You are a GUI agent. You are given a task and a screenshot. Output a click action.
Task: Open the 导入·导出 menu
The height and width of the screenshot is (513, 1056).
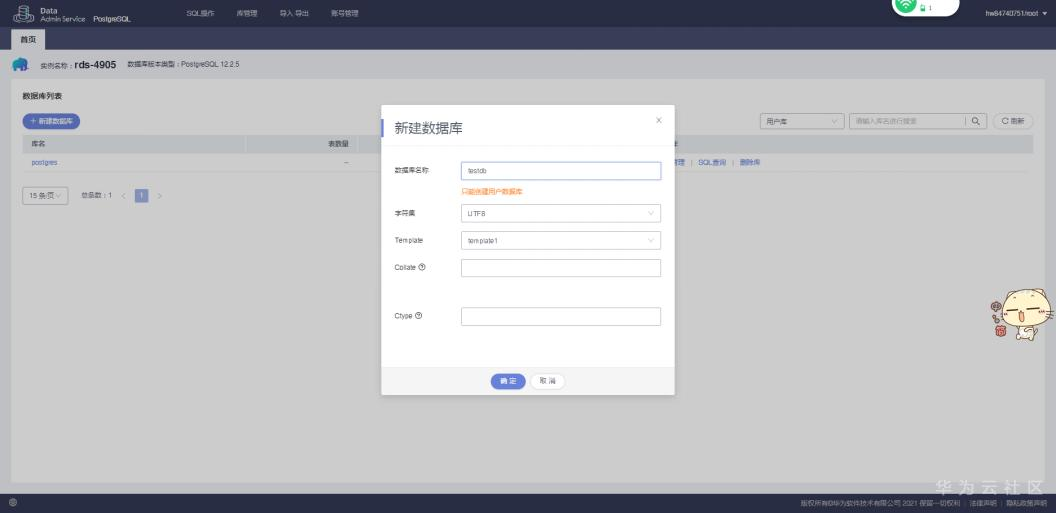click(x=294, y=13)
